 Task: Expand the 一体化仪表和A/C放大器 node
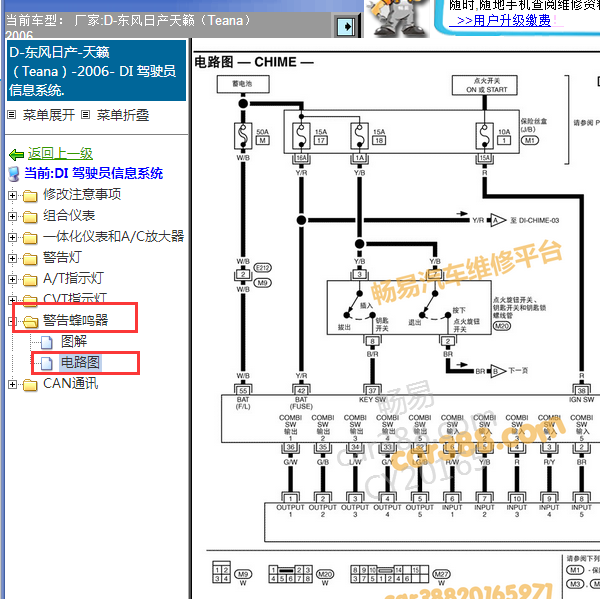[x=12, y=238]
